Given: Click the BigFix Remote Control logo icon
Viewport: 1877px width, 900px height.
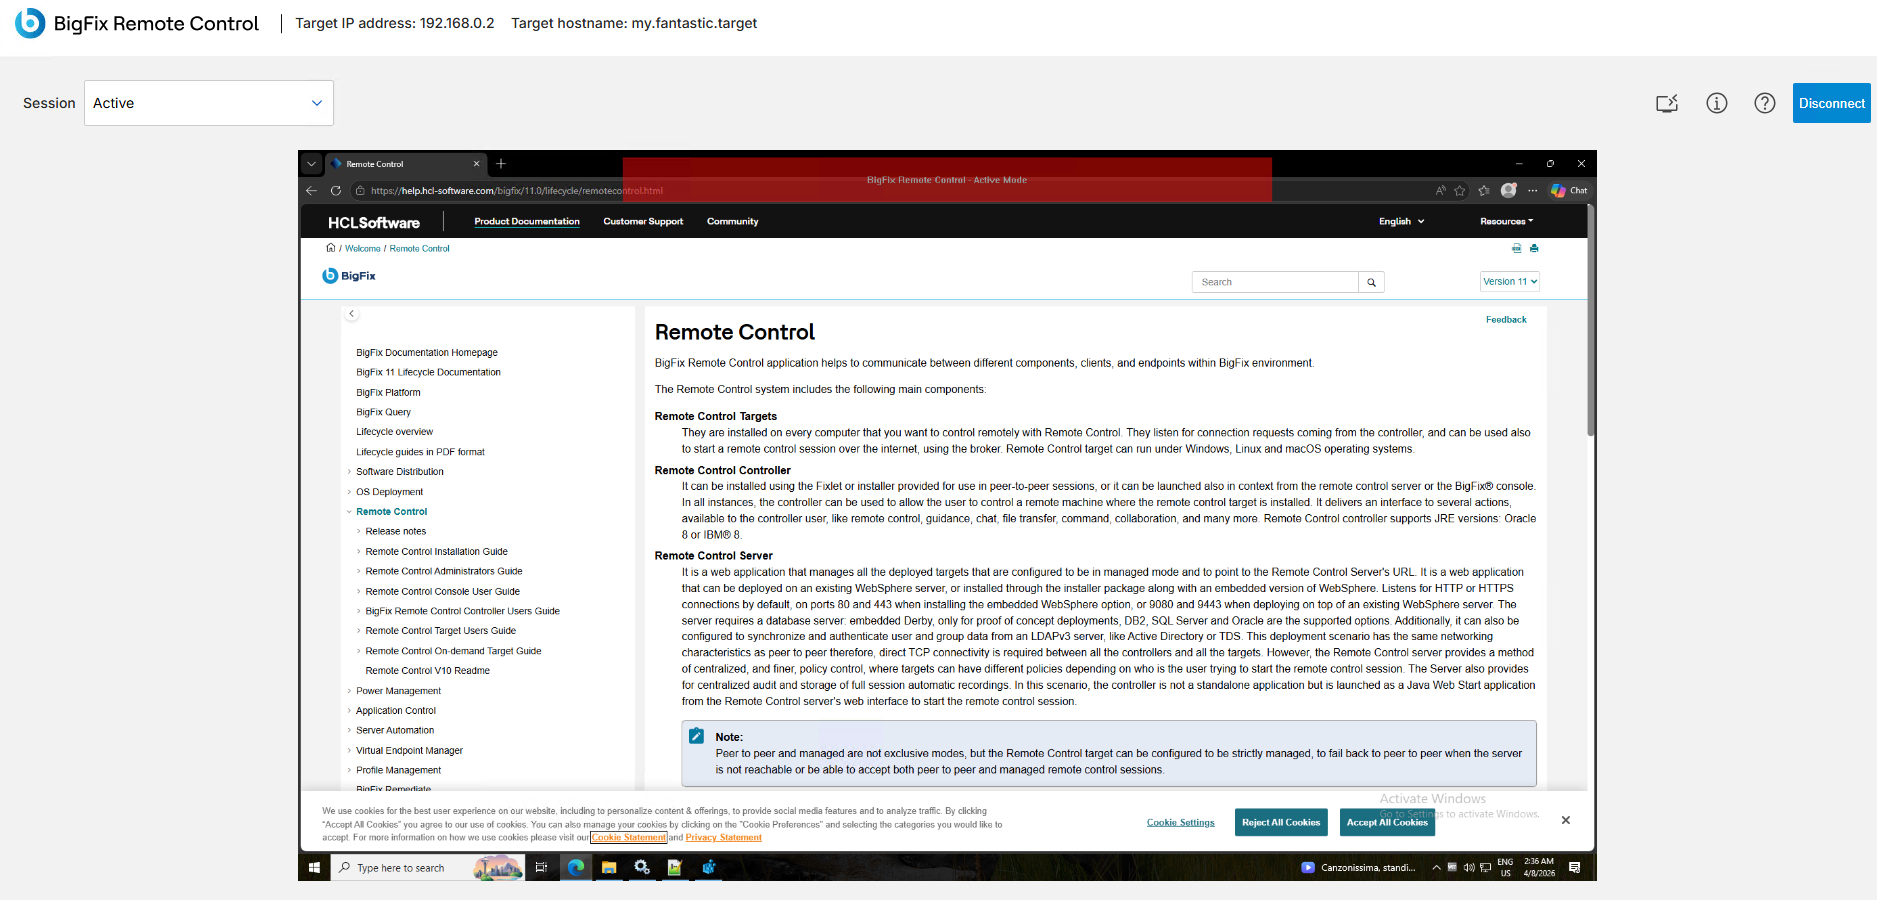Looking at the screenshot, I should pyautogui.click(x=30, y=23).
